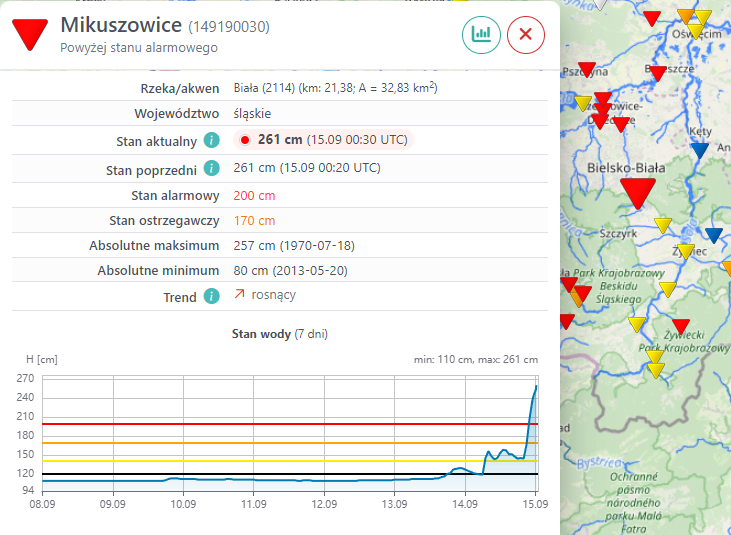Select the orange marker west of Beskidu Śląskiego

(x=577, y=300)
